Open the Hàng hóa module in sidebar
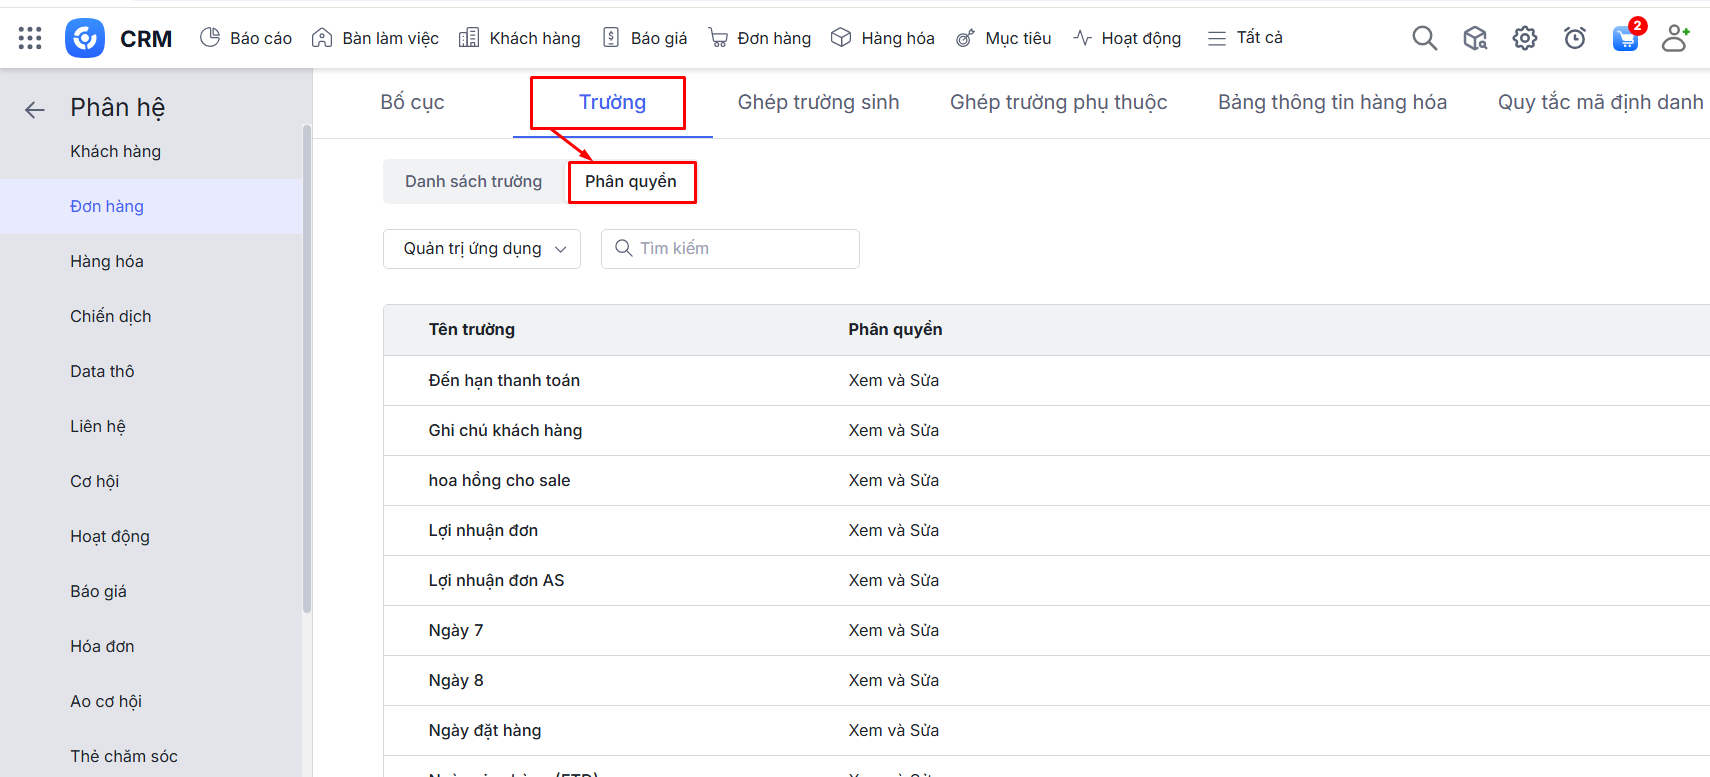This screenshot has width=1710, height=777. tap(107, 262)
